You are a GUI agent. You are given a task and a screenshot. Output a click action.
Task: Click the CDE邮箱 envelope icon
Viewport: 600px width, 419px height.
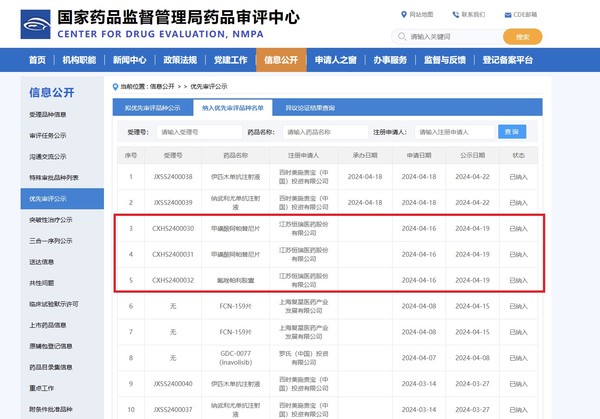508,15
